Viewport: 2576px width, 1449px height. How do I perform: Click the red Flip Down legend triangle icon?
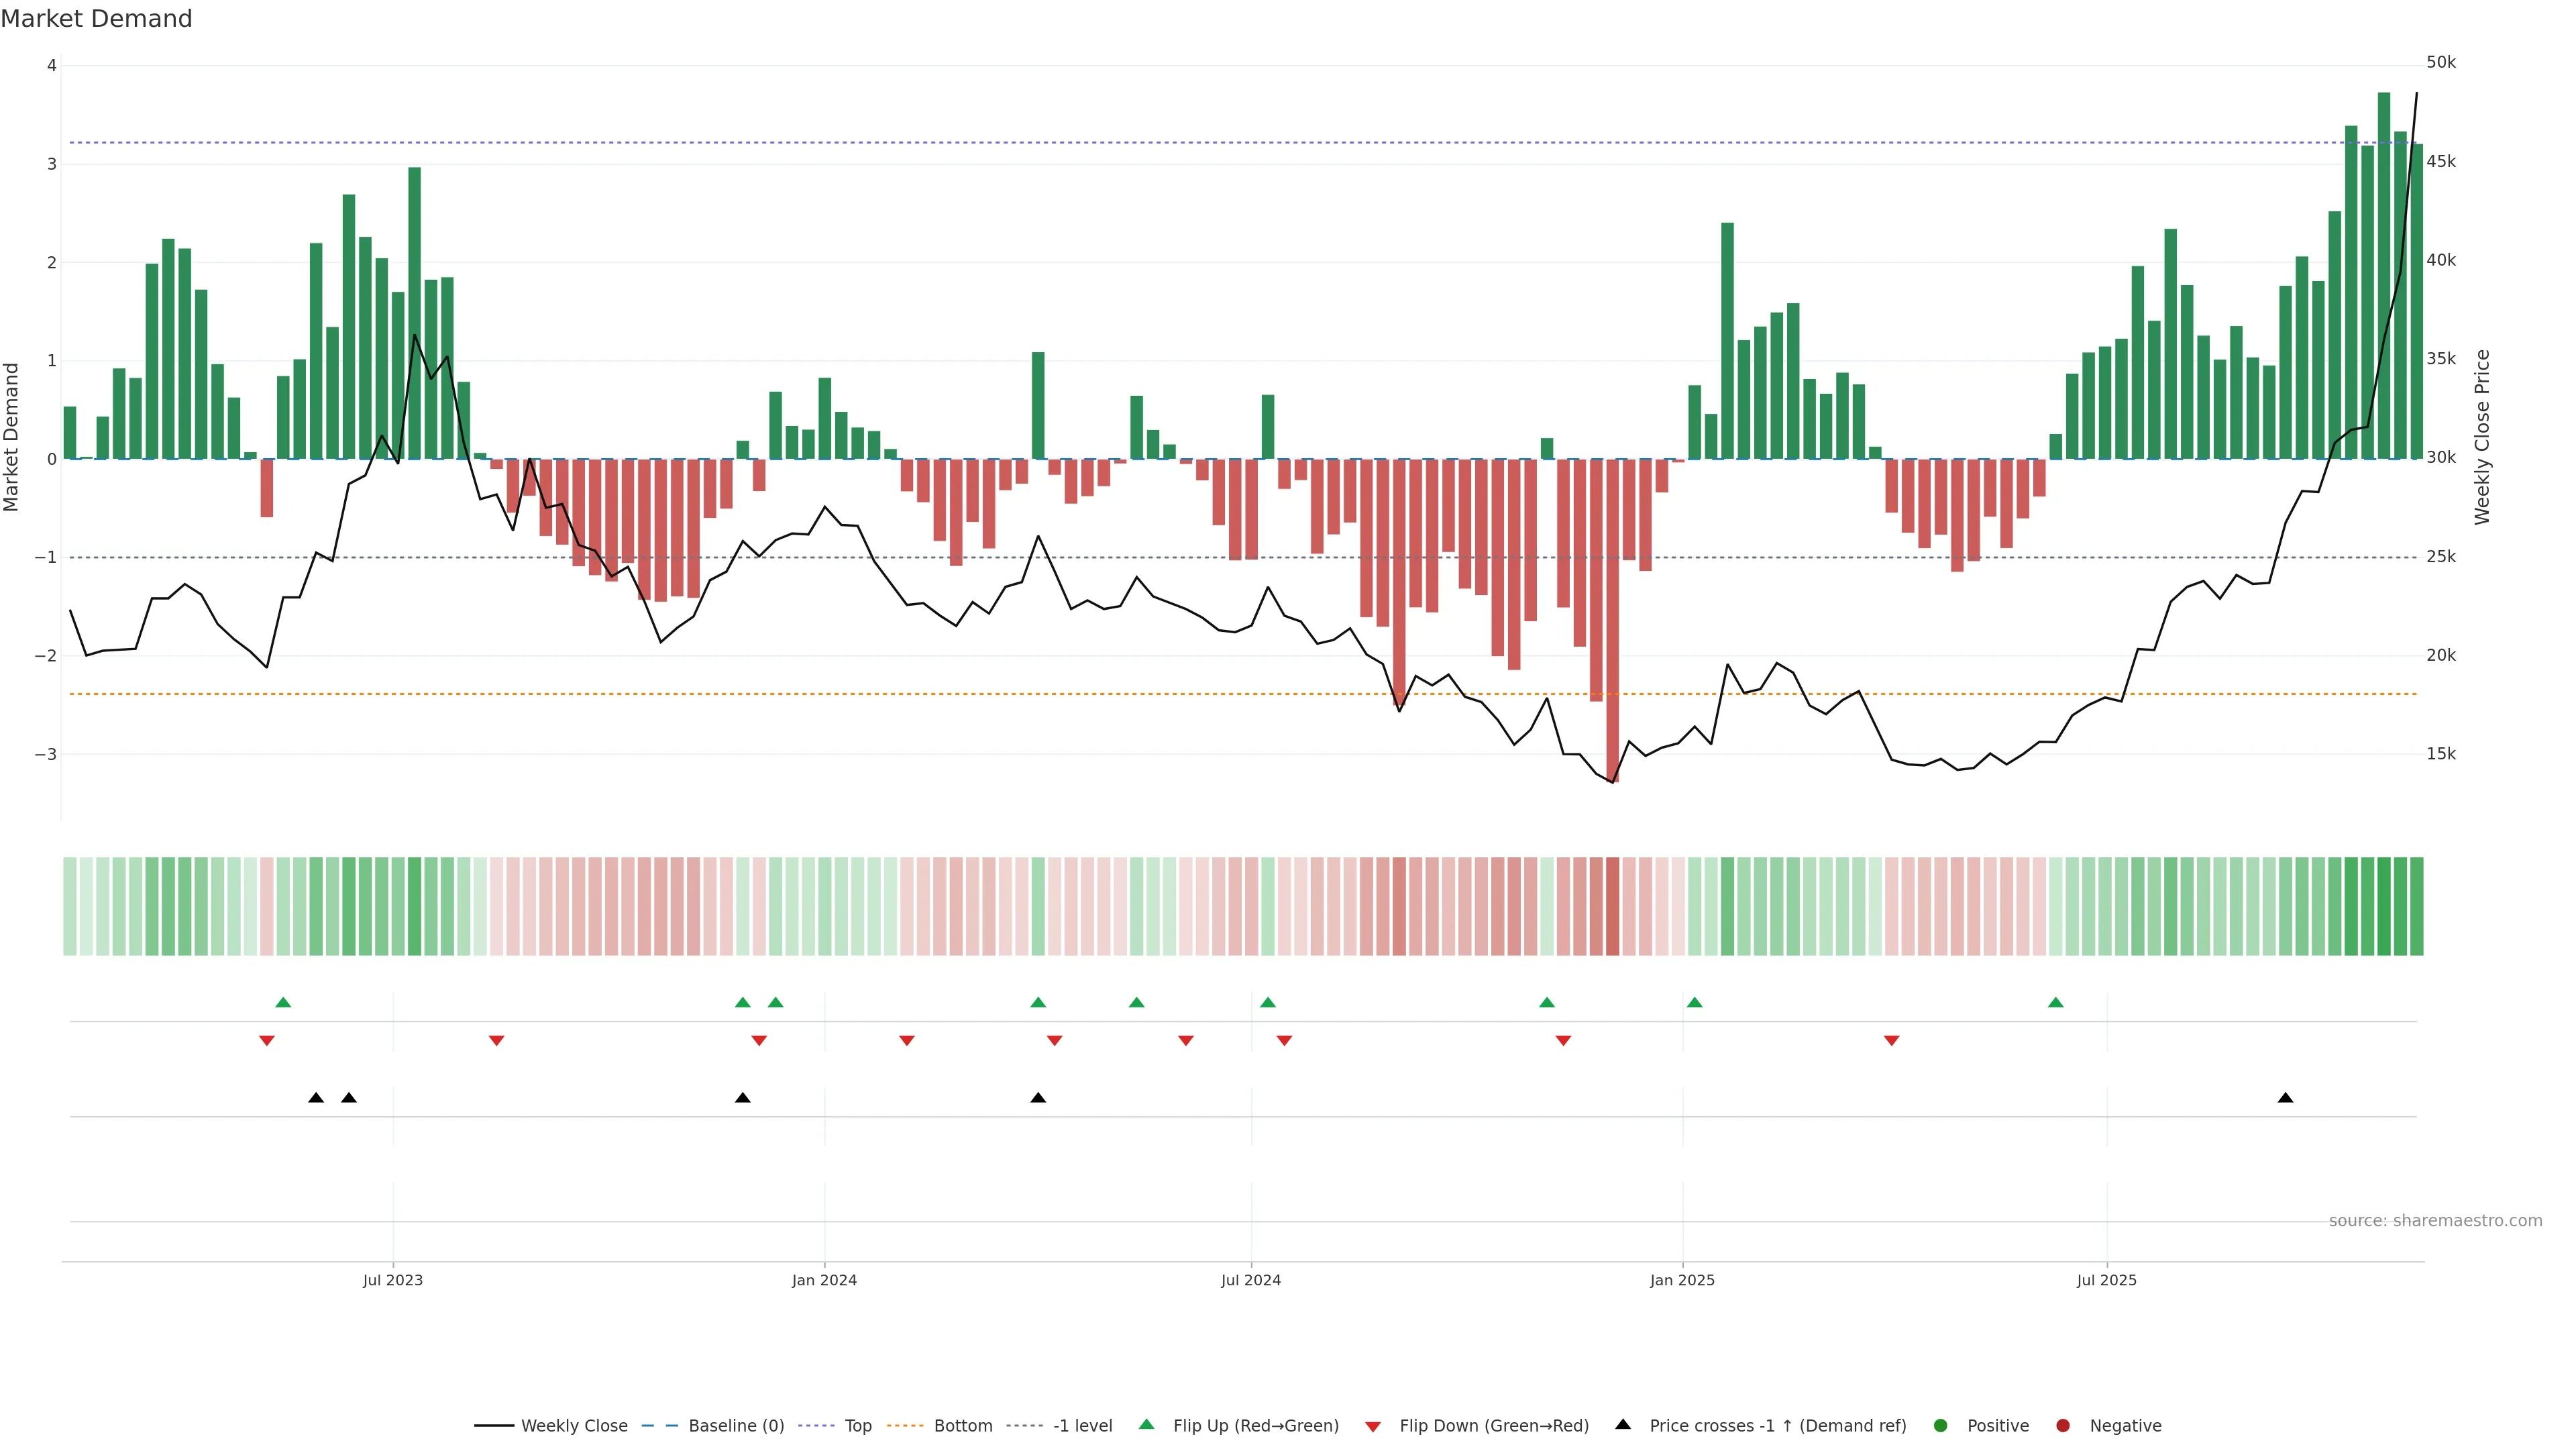(x=1373, y=1426)
